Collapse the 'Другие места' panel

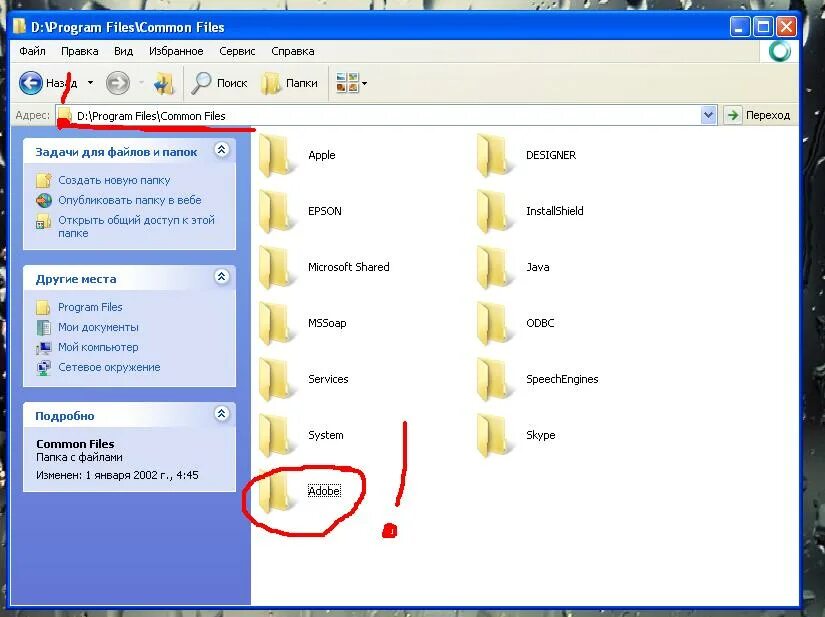[222, 277]
